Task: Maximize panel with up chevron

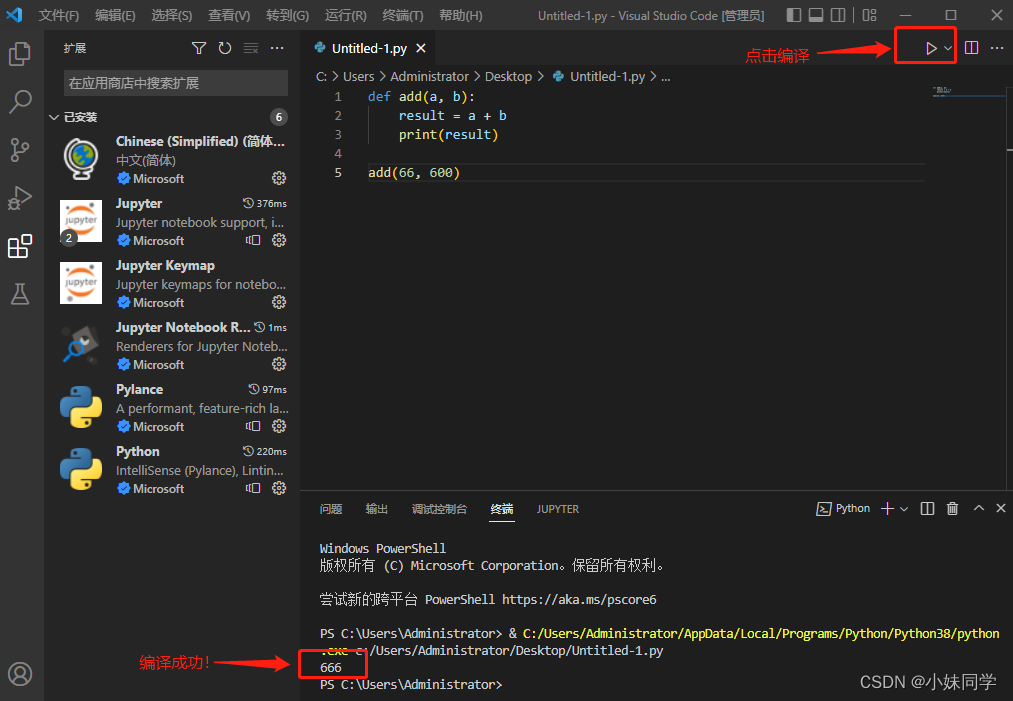Action: pos(979,508)
